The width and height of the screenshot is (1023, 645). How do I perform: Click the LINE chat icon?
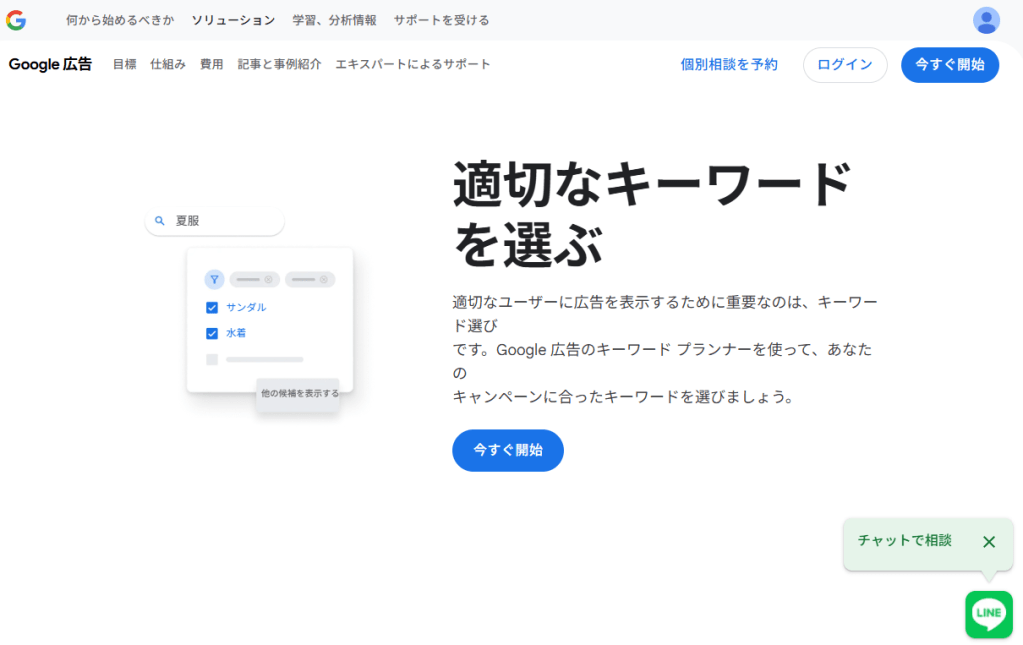pos(988,614)
